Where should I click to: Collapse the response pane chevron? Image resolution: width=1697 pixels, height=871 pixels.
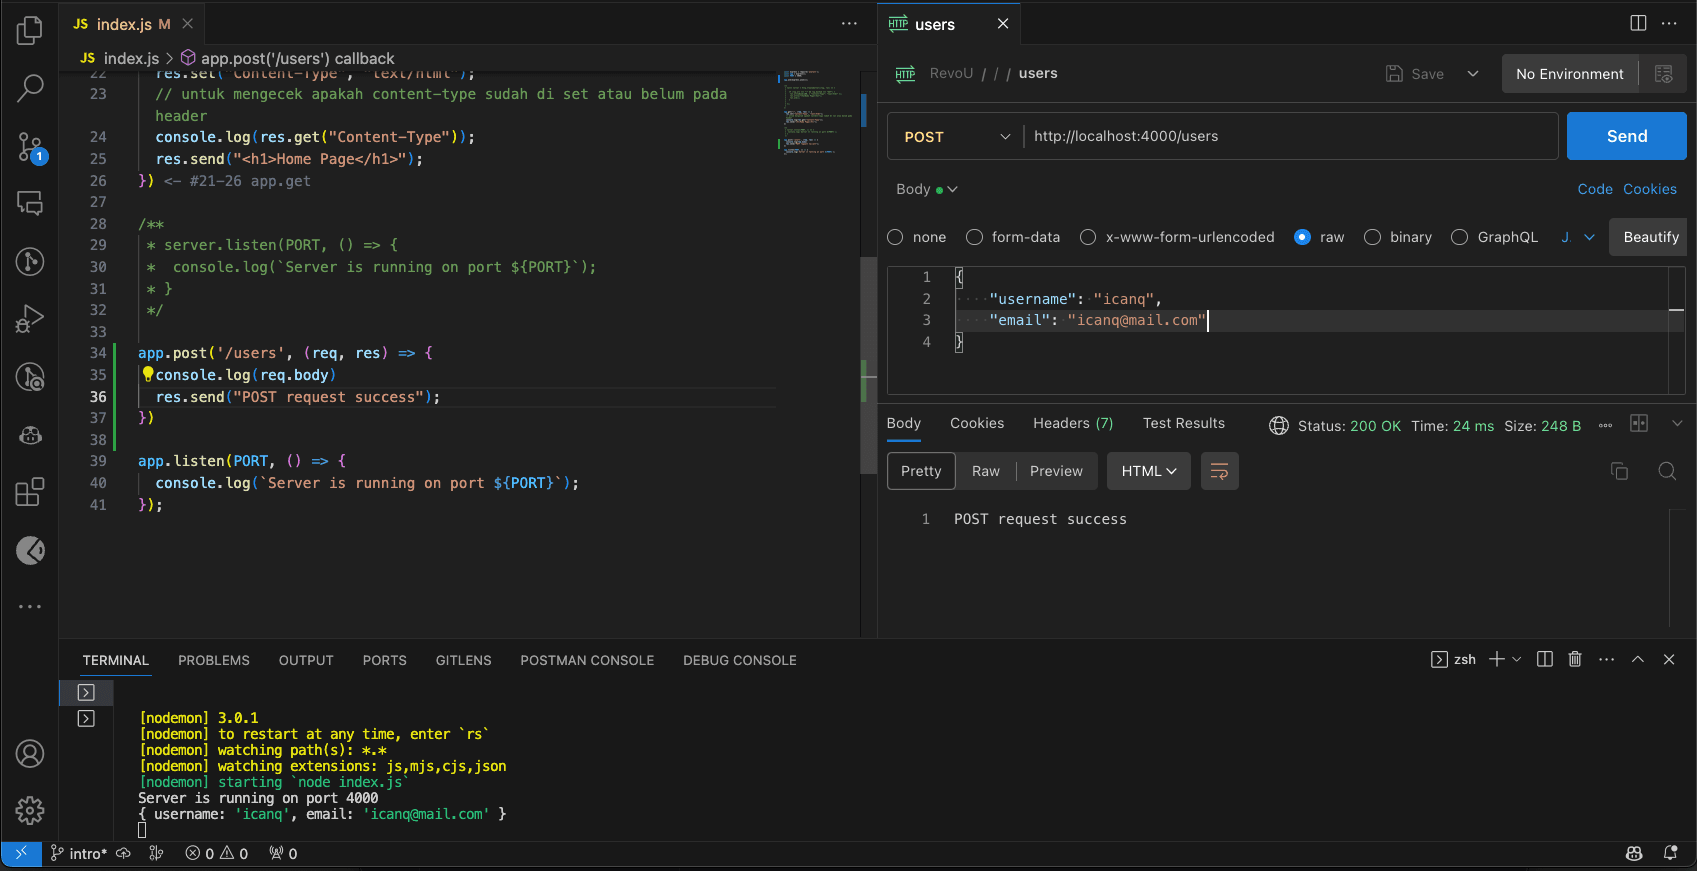(1677, 423)
